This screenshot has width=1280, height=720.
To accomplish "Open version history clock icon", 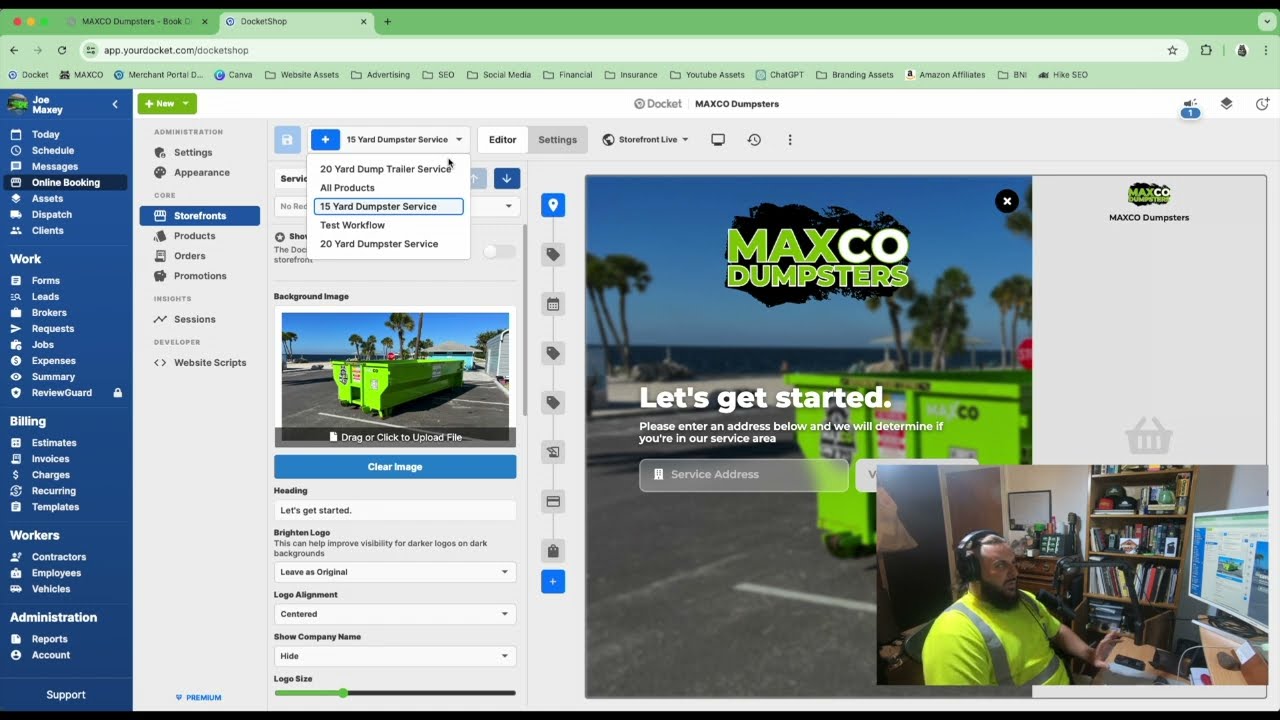I will point(754,140).
